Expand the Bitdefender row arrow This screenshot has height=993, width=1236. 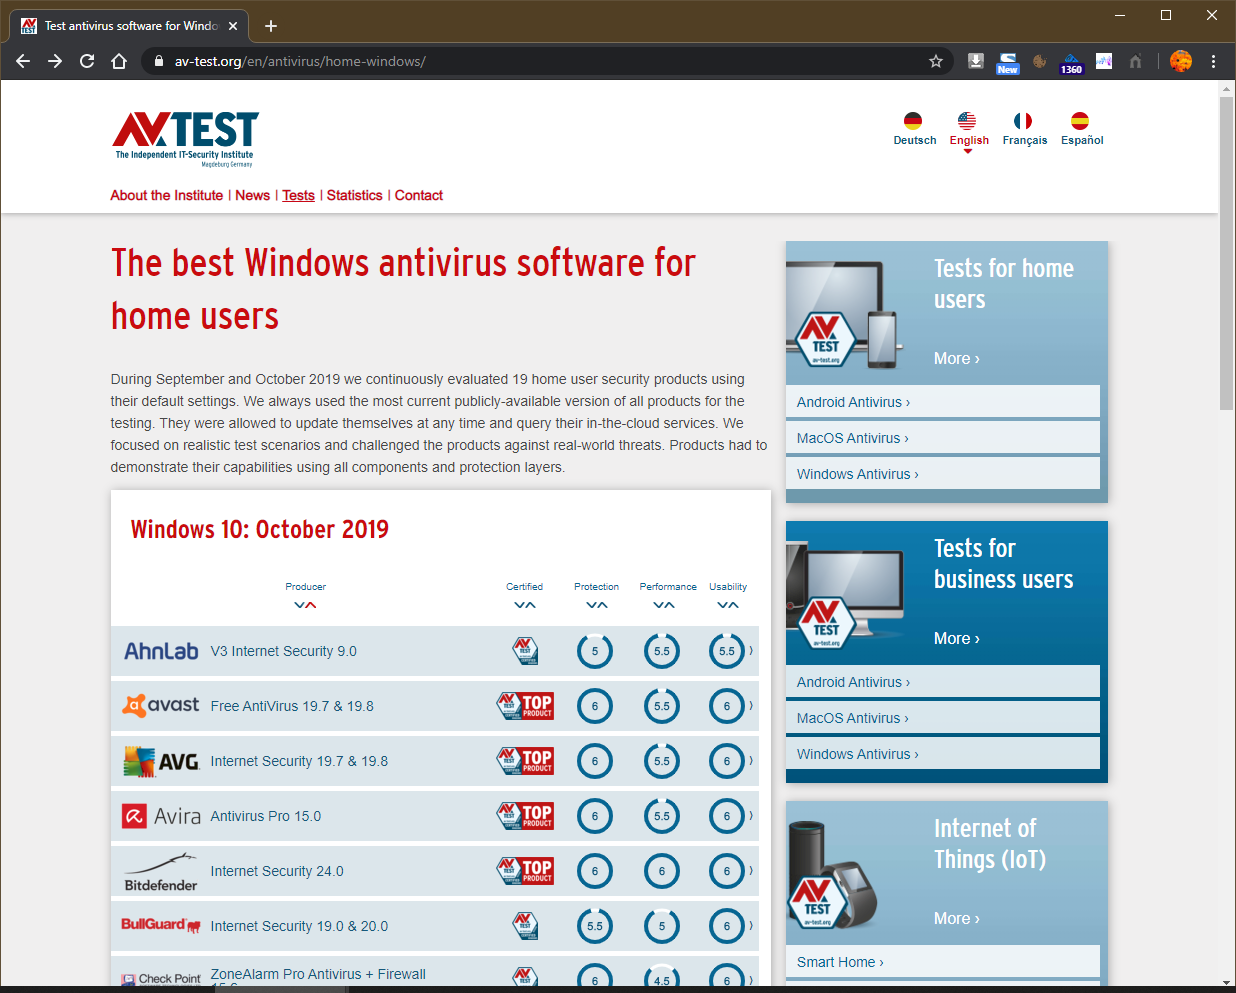coord(751,870)
